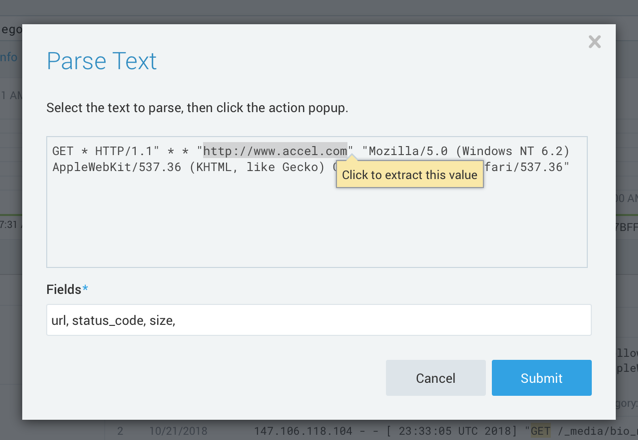Click the Fields label

click(64, 289)
